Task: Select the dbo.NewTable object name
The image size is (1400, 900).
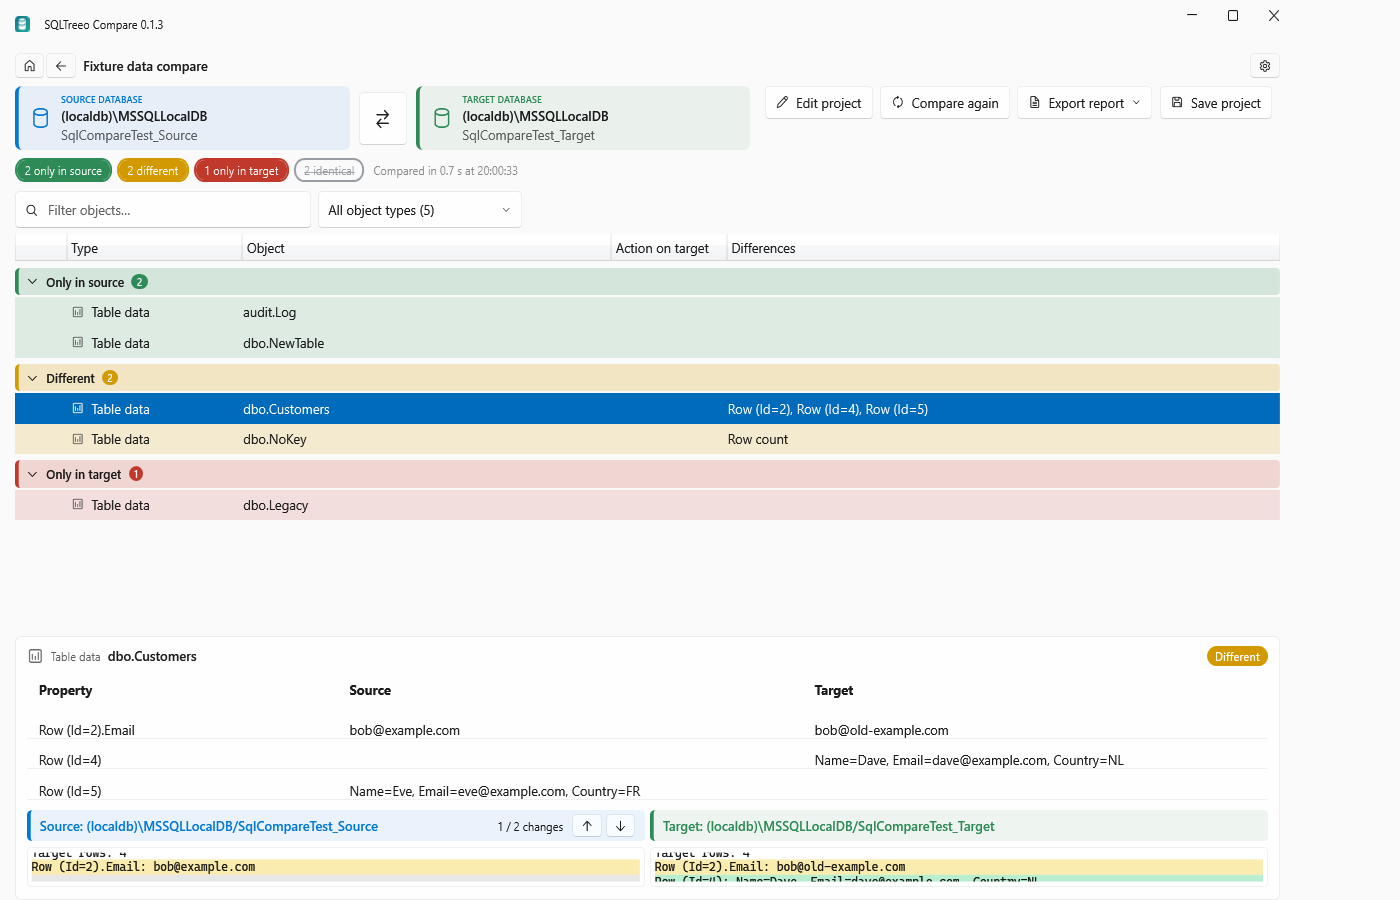Action: 284,343
